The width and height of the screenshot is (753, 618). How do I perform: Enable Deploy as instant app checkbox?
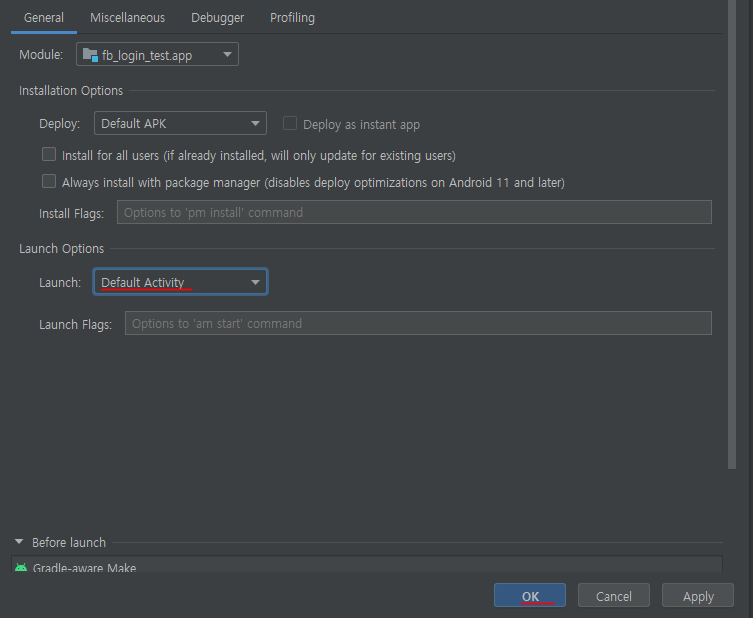[x=290, y=123]
